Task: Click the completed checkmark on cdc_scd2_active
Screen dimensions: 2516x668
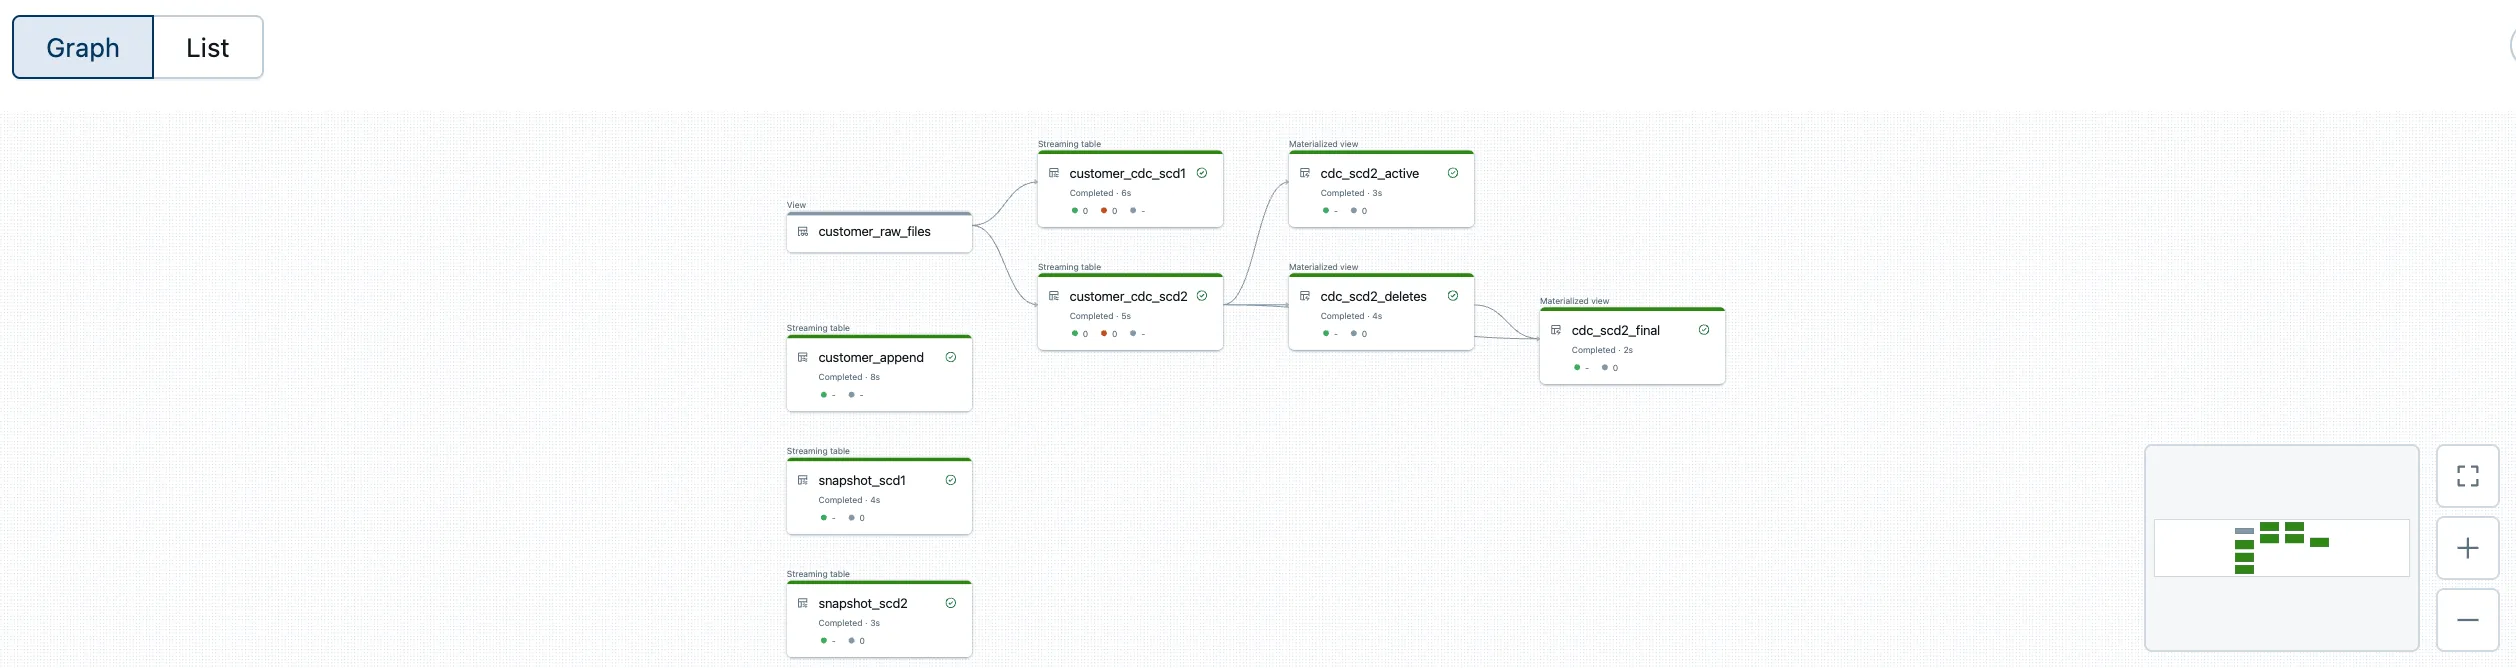Action: tap(1453, 173)
